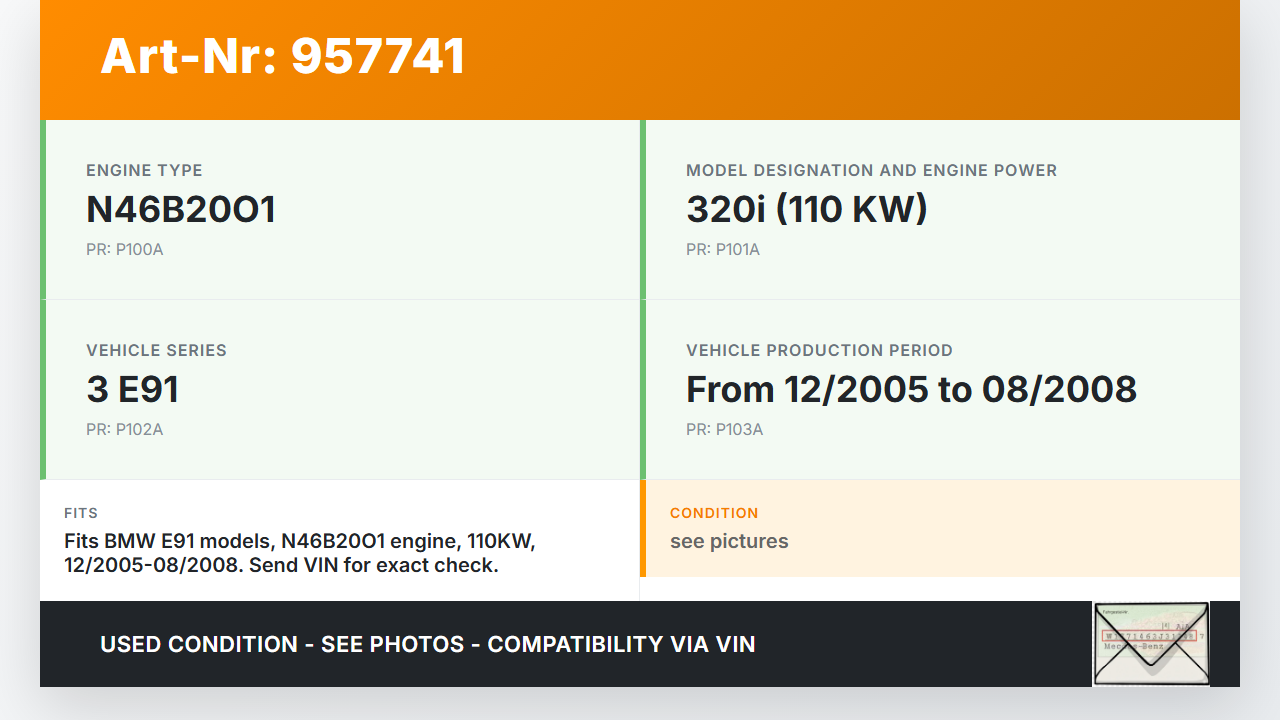This screenshot has height=720, width=1280.
Task: Click the VEHICLE PRODUCTION PERIOD label
Action: coord(819,350)
